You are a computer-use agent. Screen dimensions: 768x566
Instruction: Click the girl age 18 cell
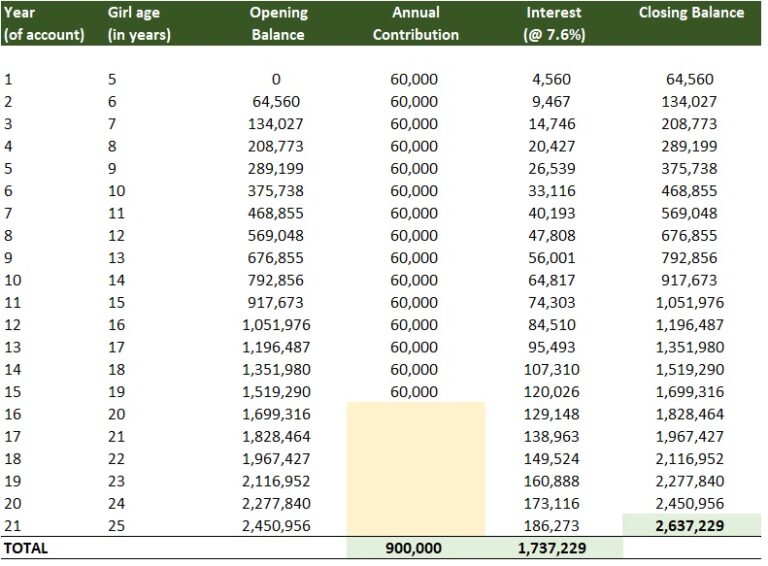point(118,369)
